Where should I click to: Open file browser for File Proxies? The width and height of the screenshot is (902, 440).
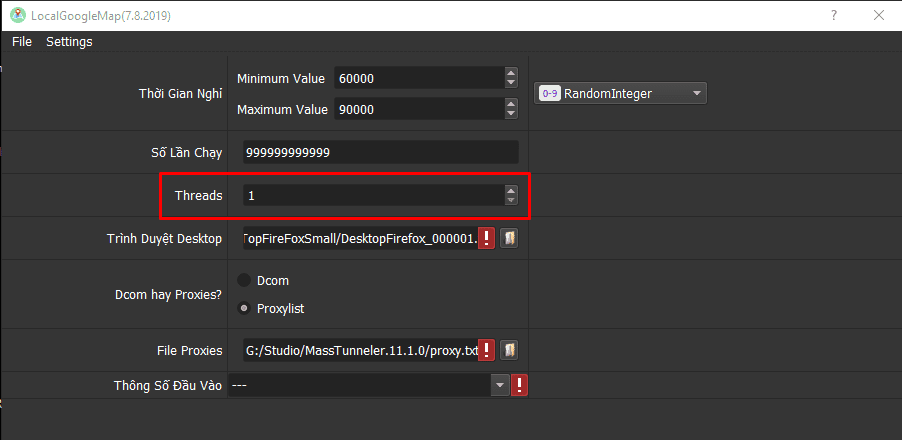tap(509, 350)
